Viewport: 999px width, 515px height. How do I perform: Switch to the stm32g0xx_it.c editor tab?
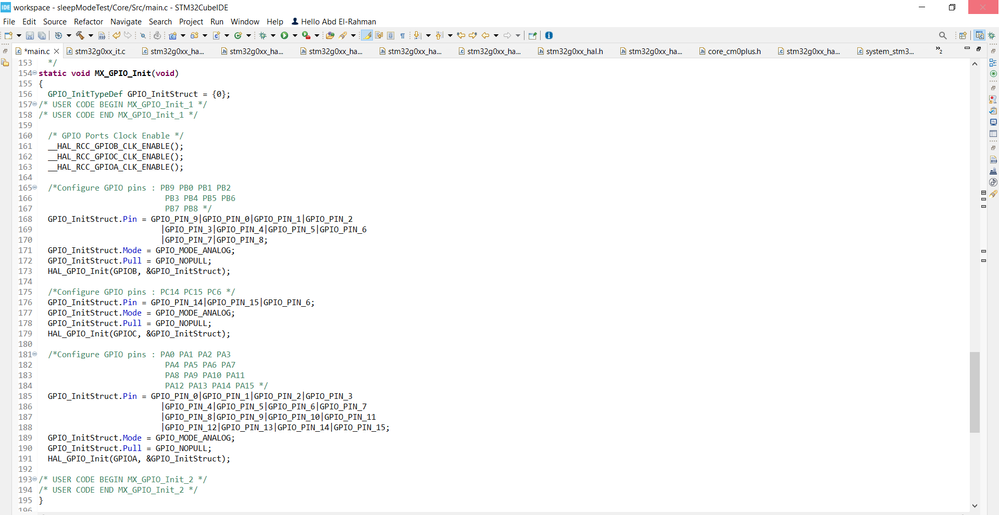(x=96, y=51)
